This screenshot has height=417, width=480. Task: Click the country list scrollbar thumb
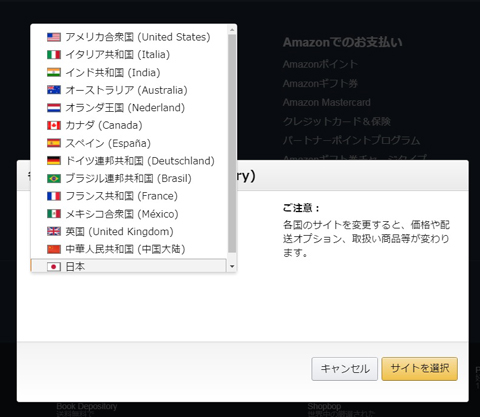pos(232,143)
